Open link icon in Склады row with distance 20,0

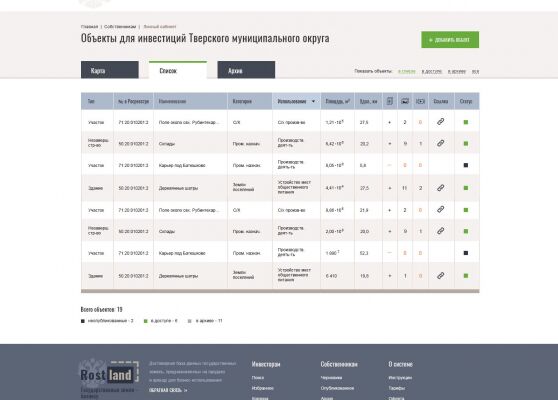pyautogui.click(x=441, y=231)
